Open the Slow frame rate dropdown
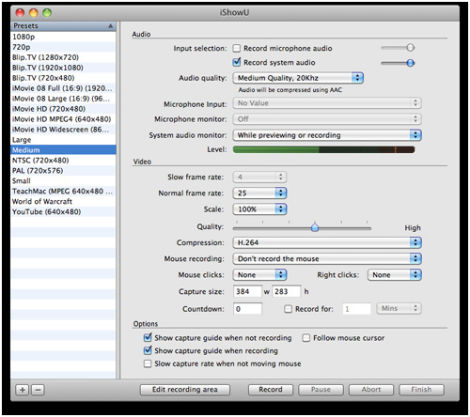Image resolution: width=470 pixels, height=417 pixels. 259,177
